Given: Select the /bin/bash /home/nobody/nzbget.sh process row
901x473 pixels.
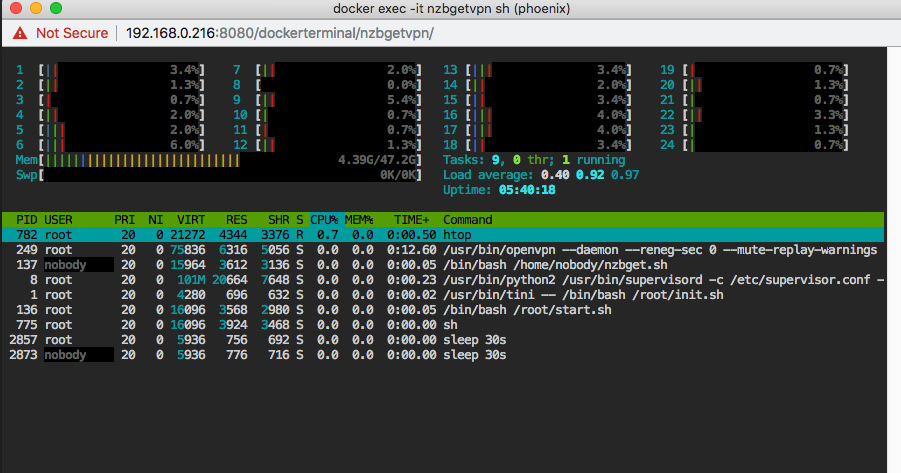Looking at the screenshot, I should (442, 264).
